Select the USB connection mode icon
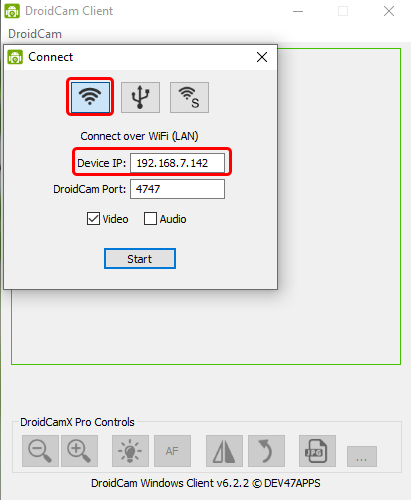The width and height of the screenshot is (411, 500). [140, 97]
